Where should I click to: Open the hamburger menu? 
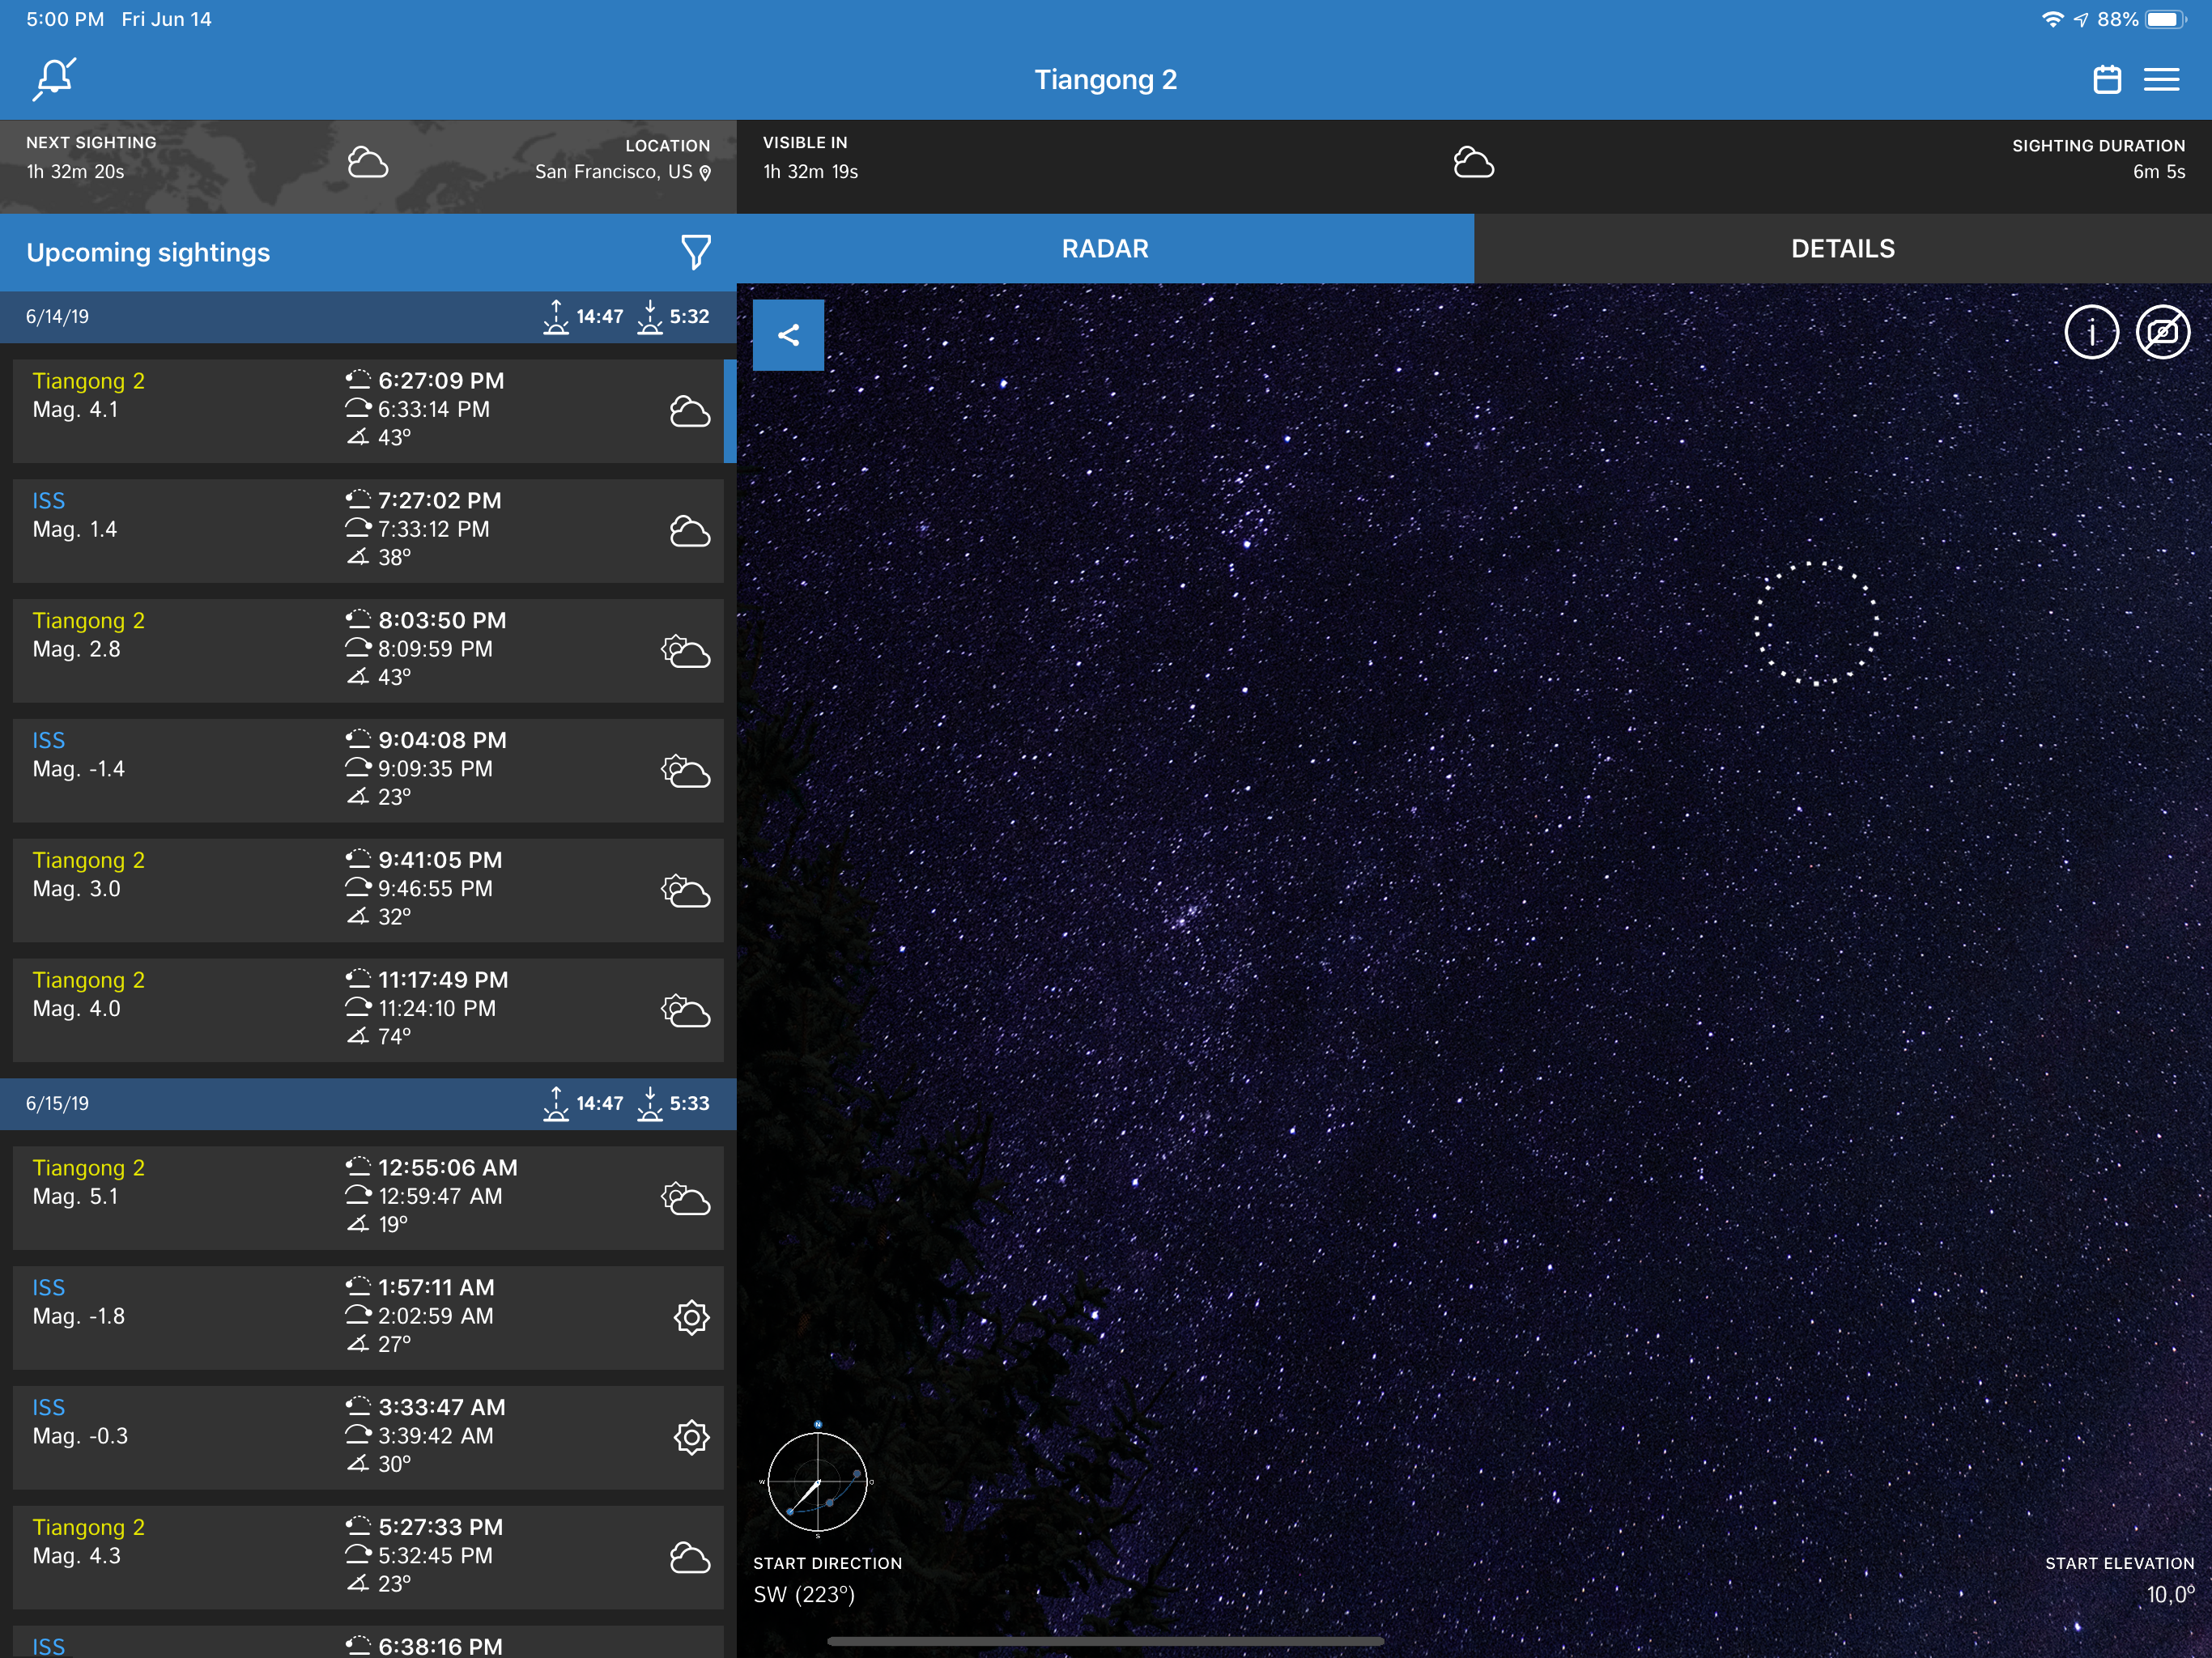point(2161,79)
